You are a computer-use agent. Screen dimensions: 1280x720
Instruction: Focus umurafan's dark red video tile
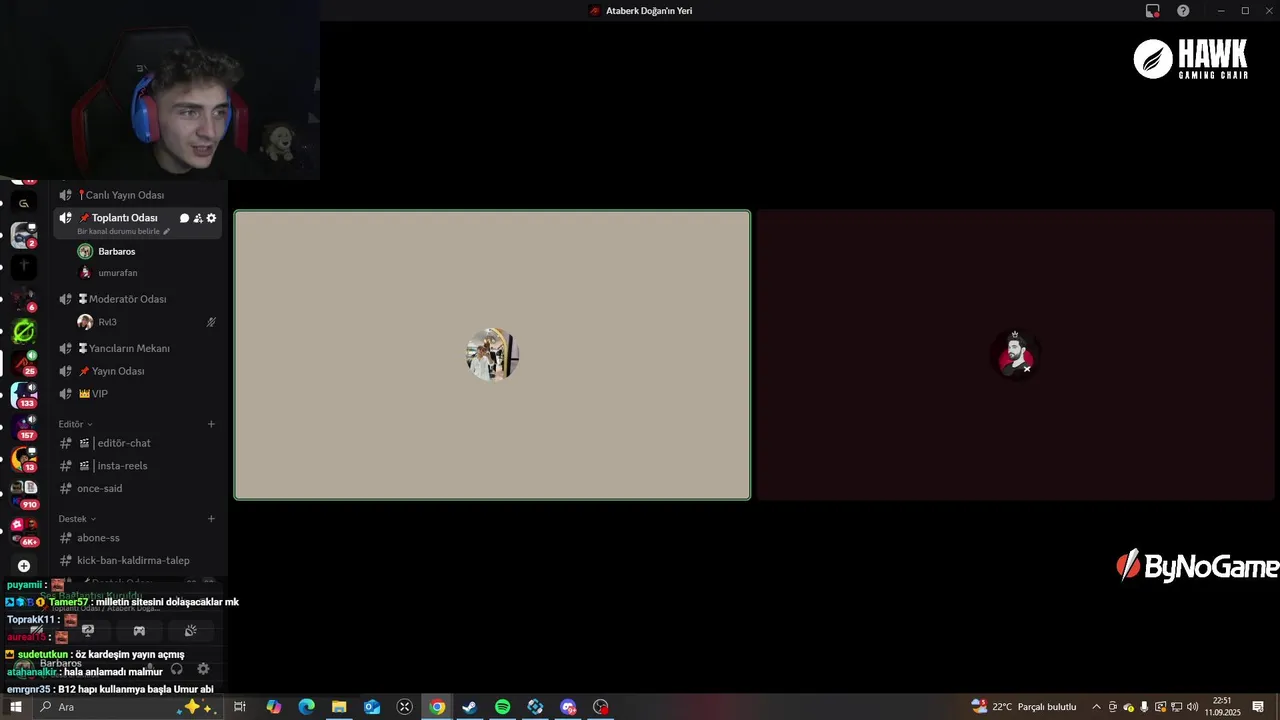(1015, 355)
